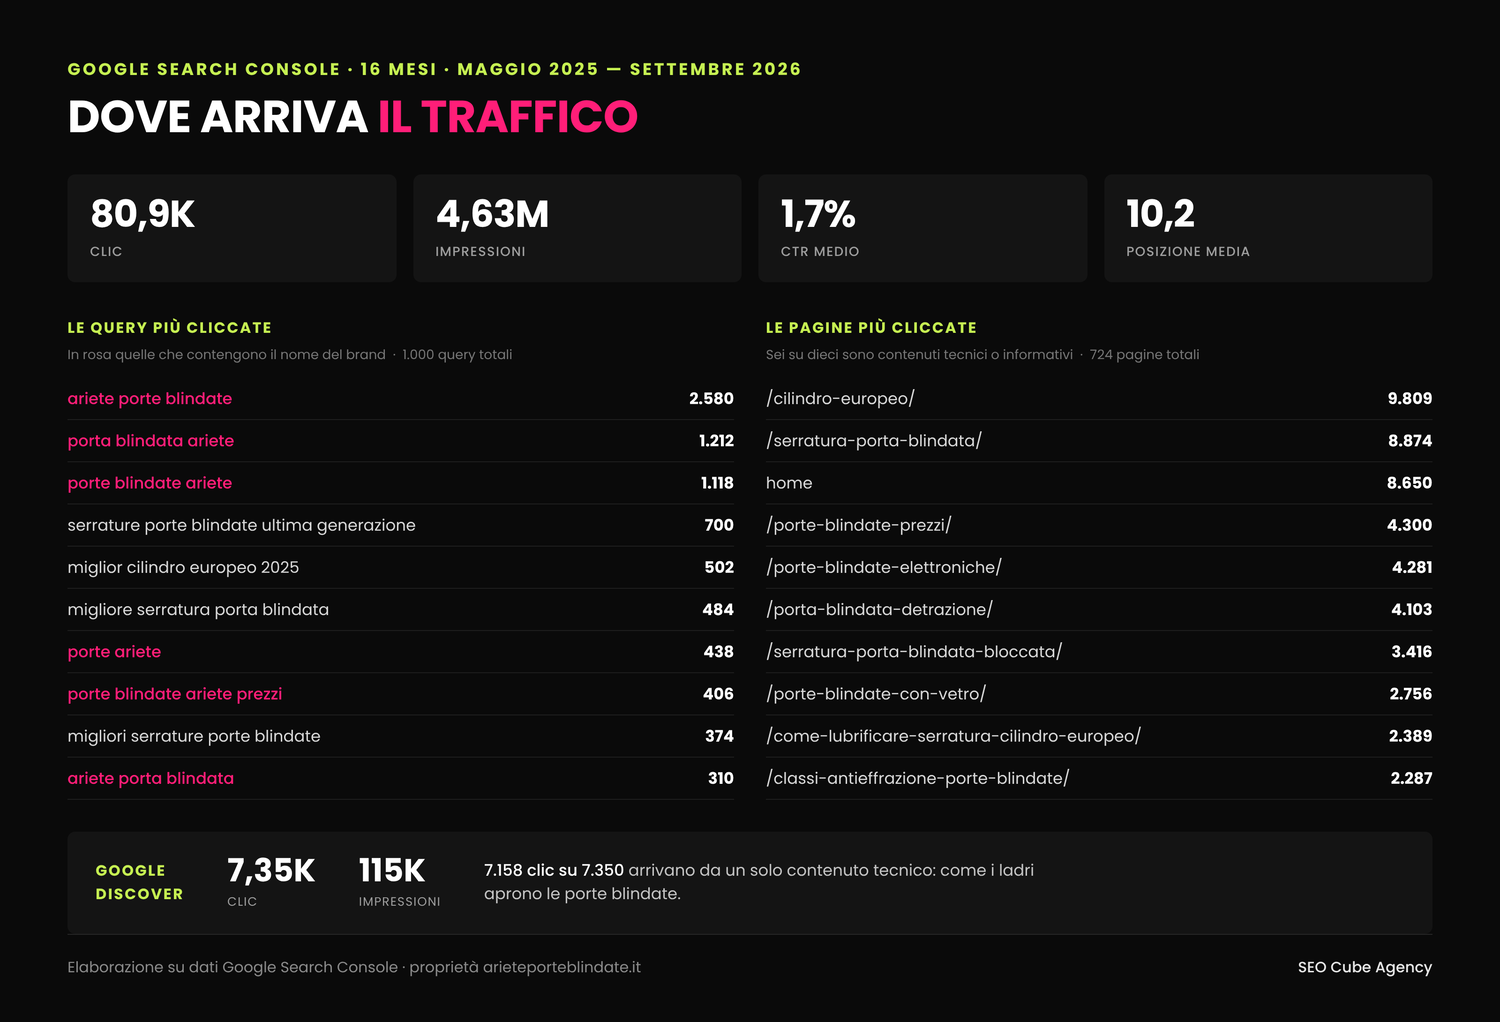Click the "SEO Cube Agency" credit
This screenshot has width=1500, height=1022.
coord(1365,967)
